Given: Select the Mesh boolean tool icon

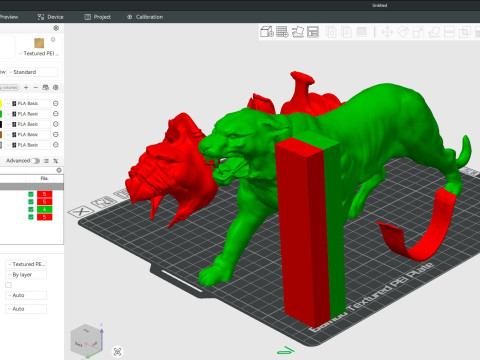Looking at the screenshot, I should coord(464,32).
